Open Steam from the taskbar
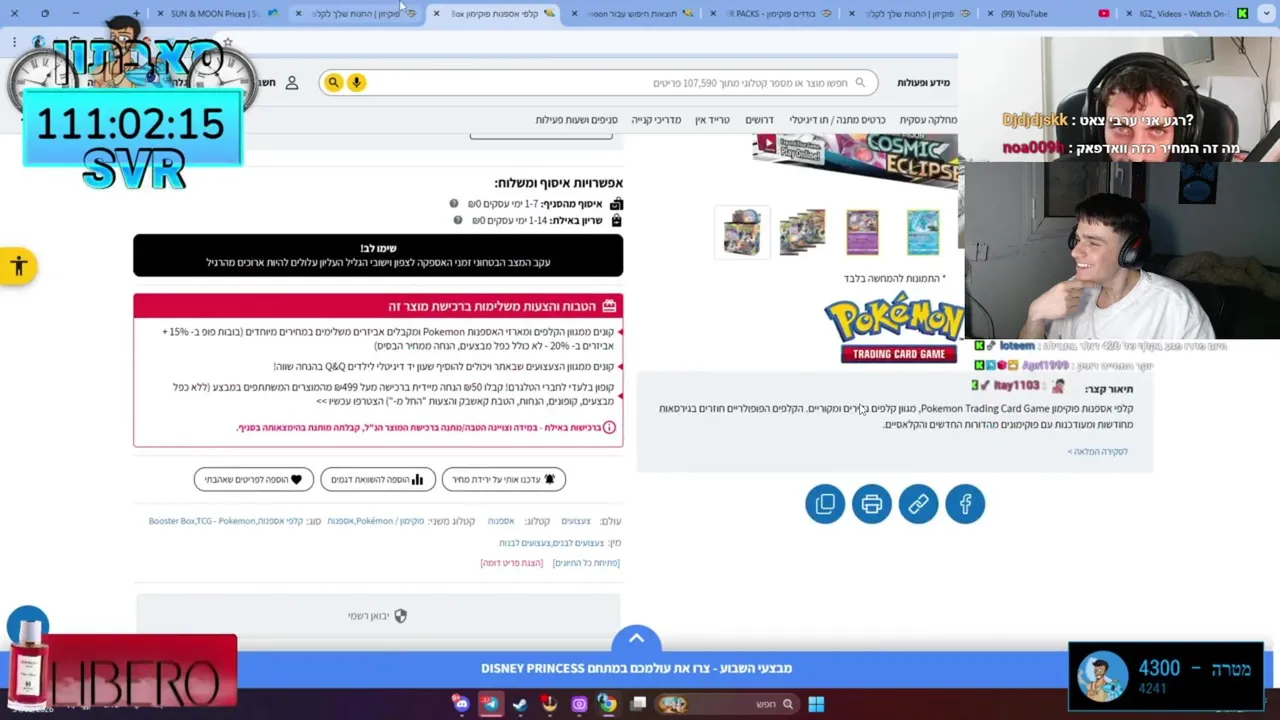1280x720 pixels. 520,704
